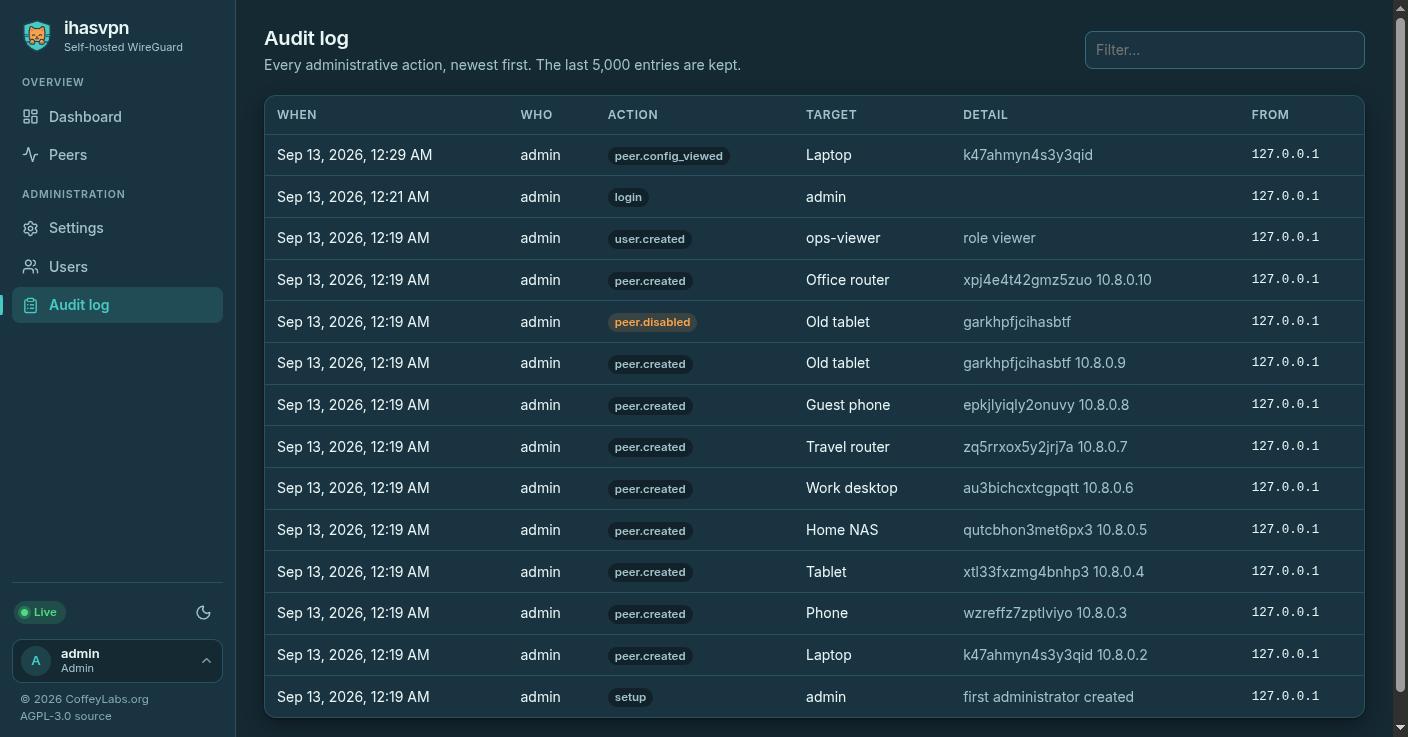Click the TARGET column header
The height and width of the screenshot is (737, 1408).
tap(831, 115)
